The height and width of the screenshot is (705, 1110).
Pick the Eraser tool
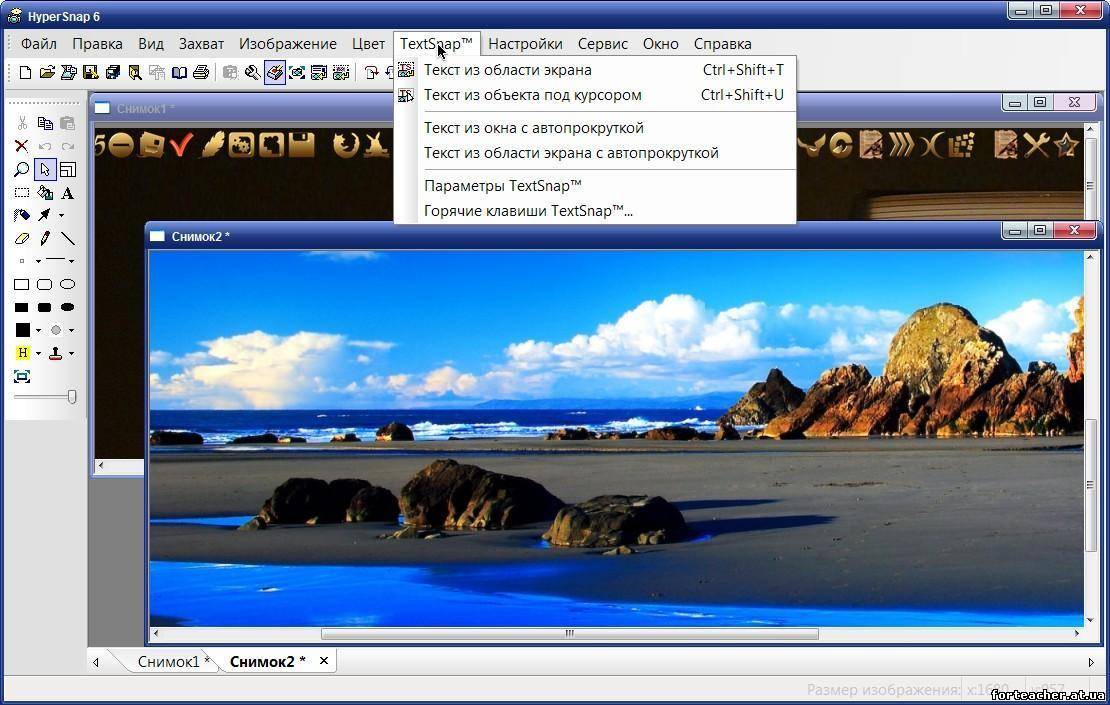[21, 238]
